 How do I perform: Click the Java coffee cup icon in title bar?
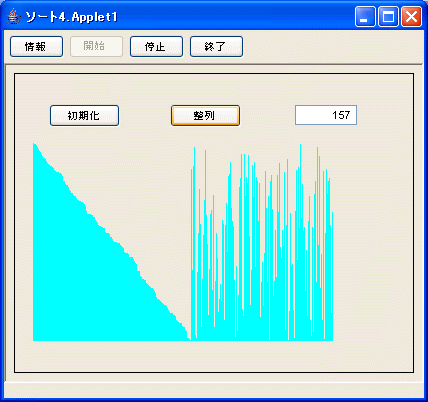pyautogui.click(x=14, y=17)
